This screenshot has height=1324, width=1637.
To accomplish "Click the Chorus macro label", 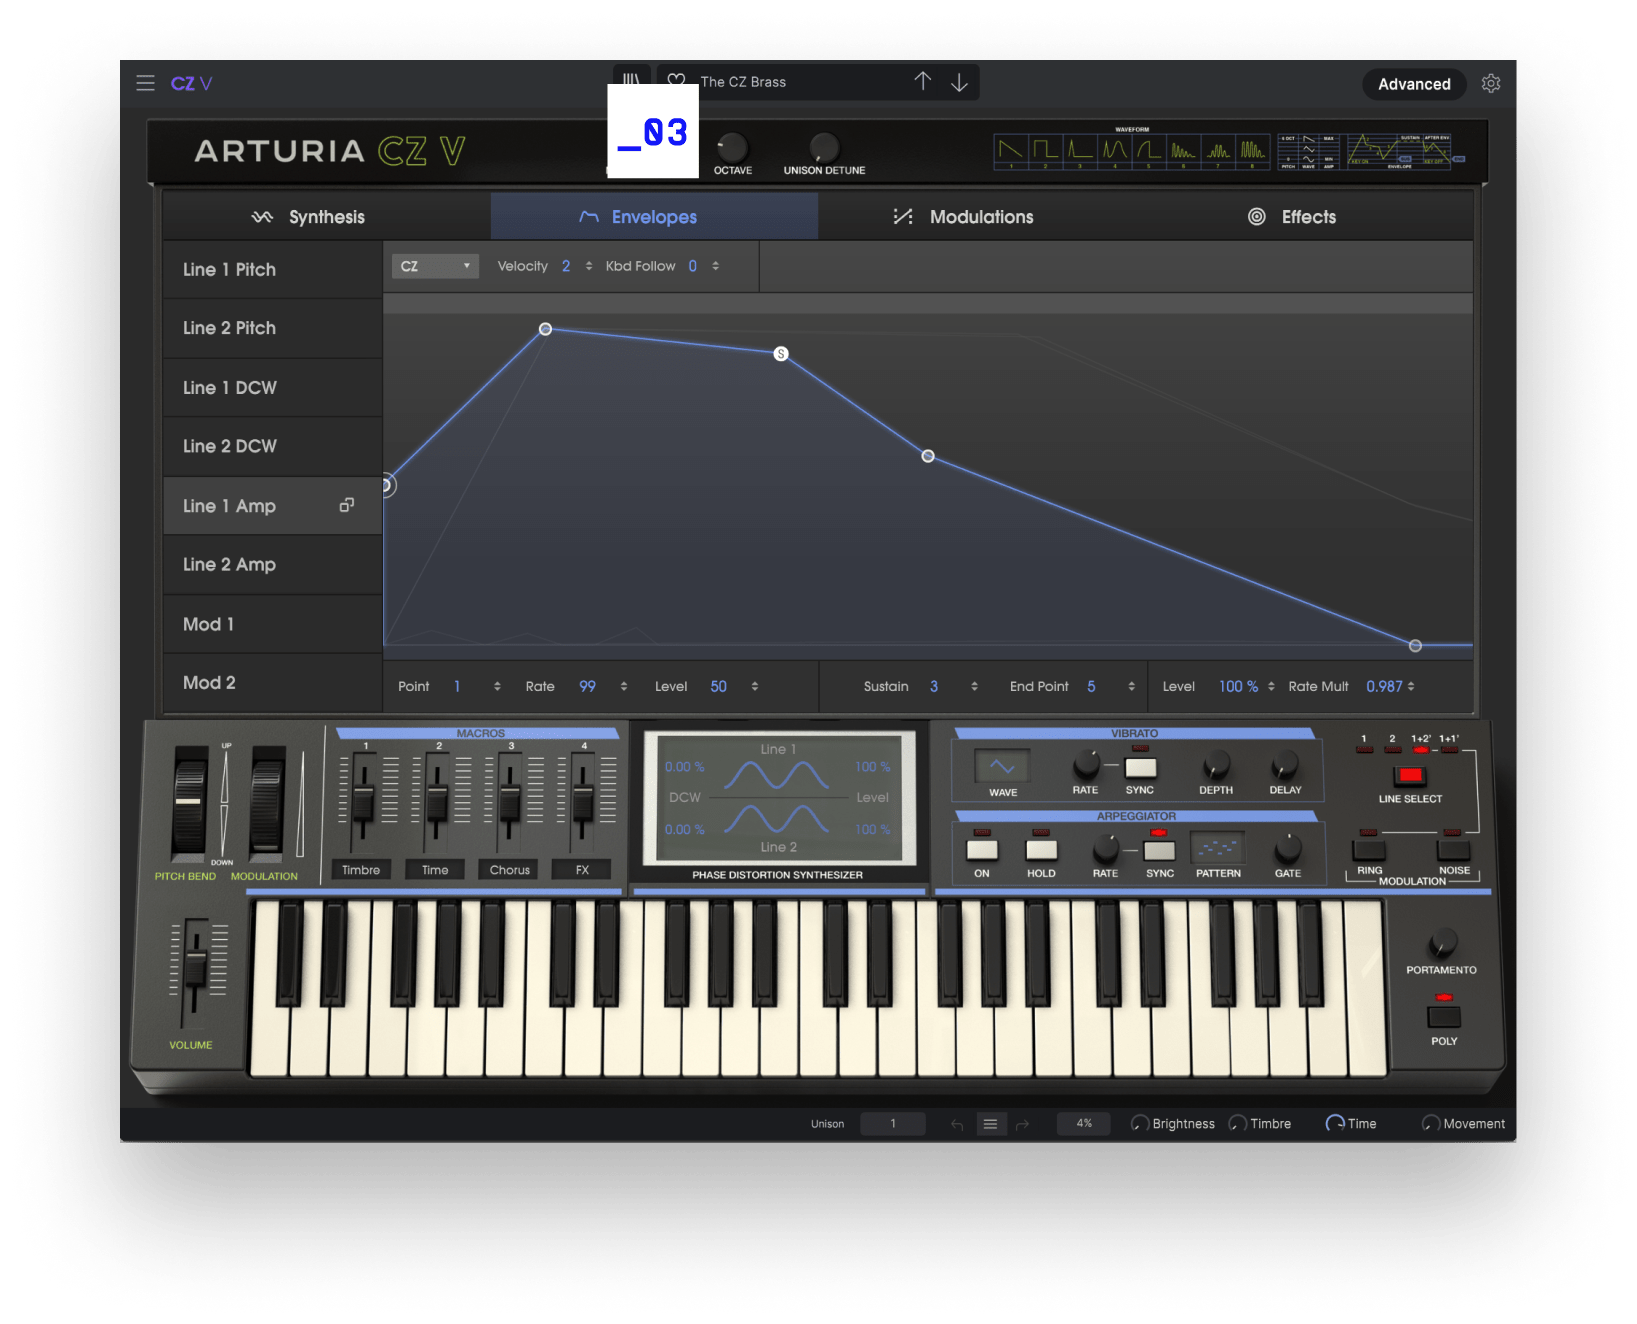I will 510,870.
